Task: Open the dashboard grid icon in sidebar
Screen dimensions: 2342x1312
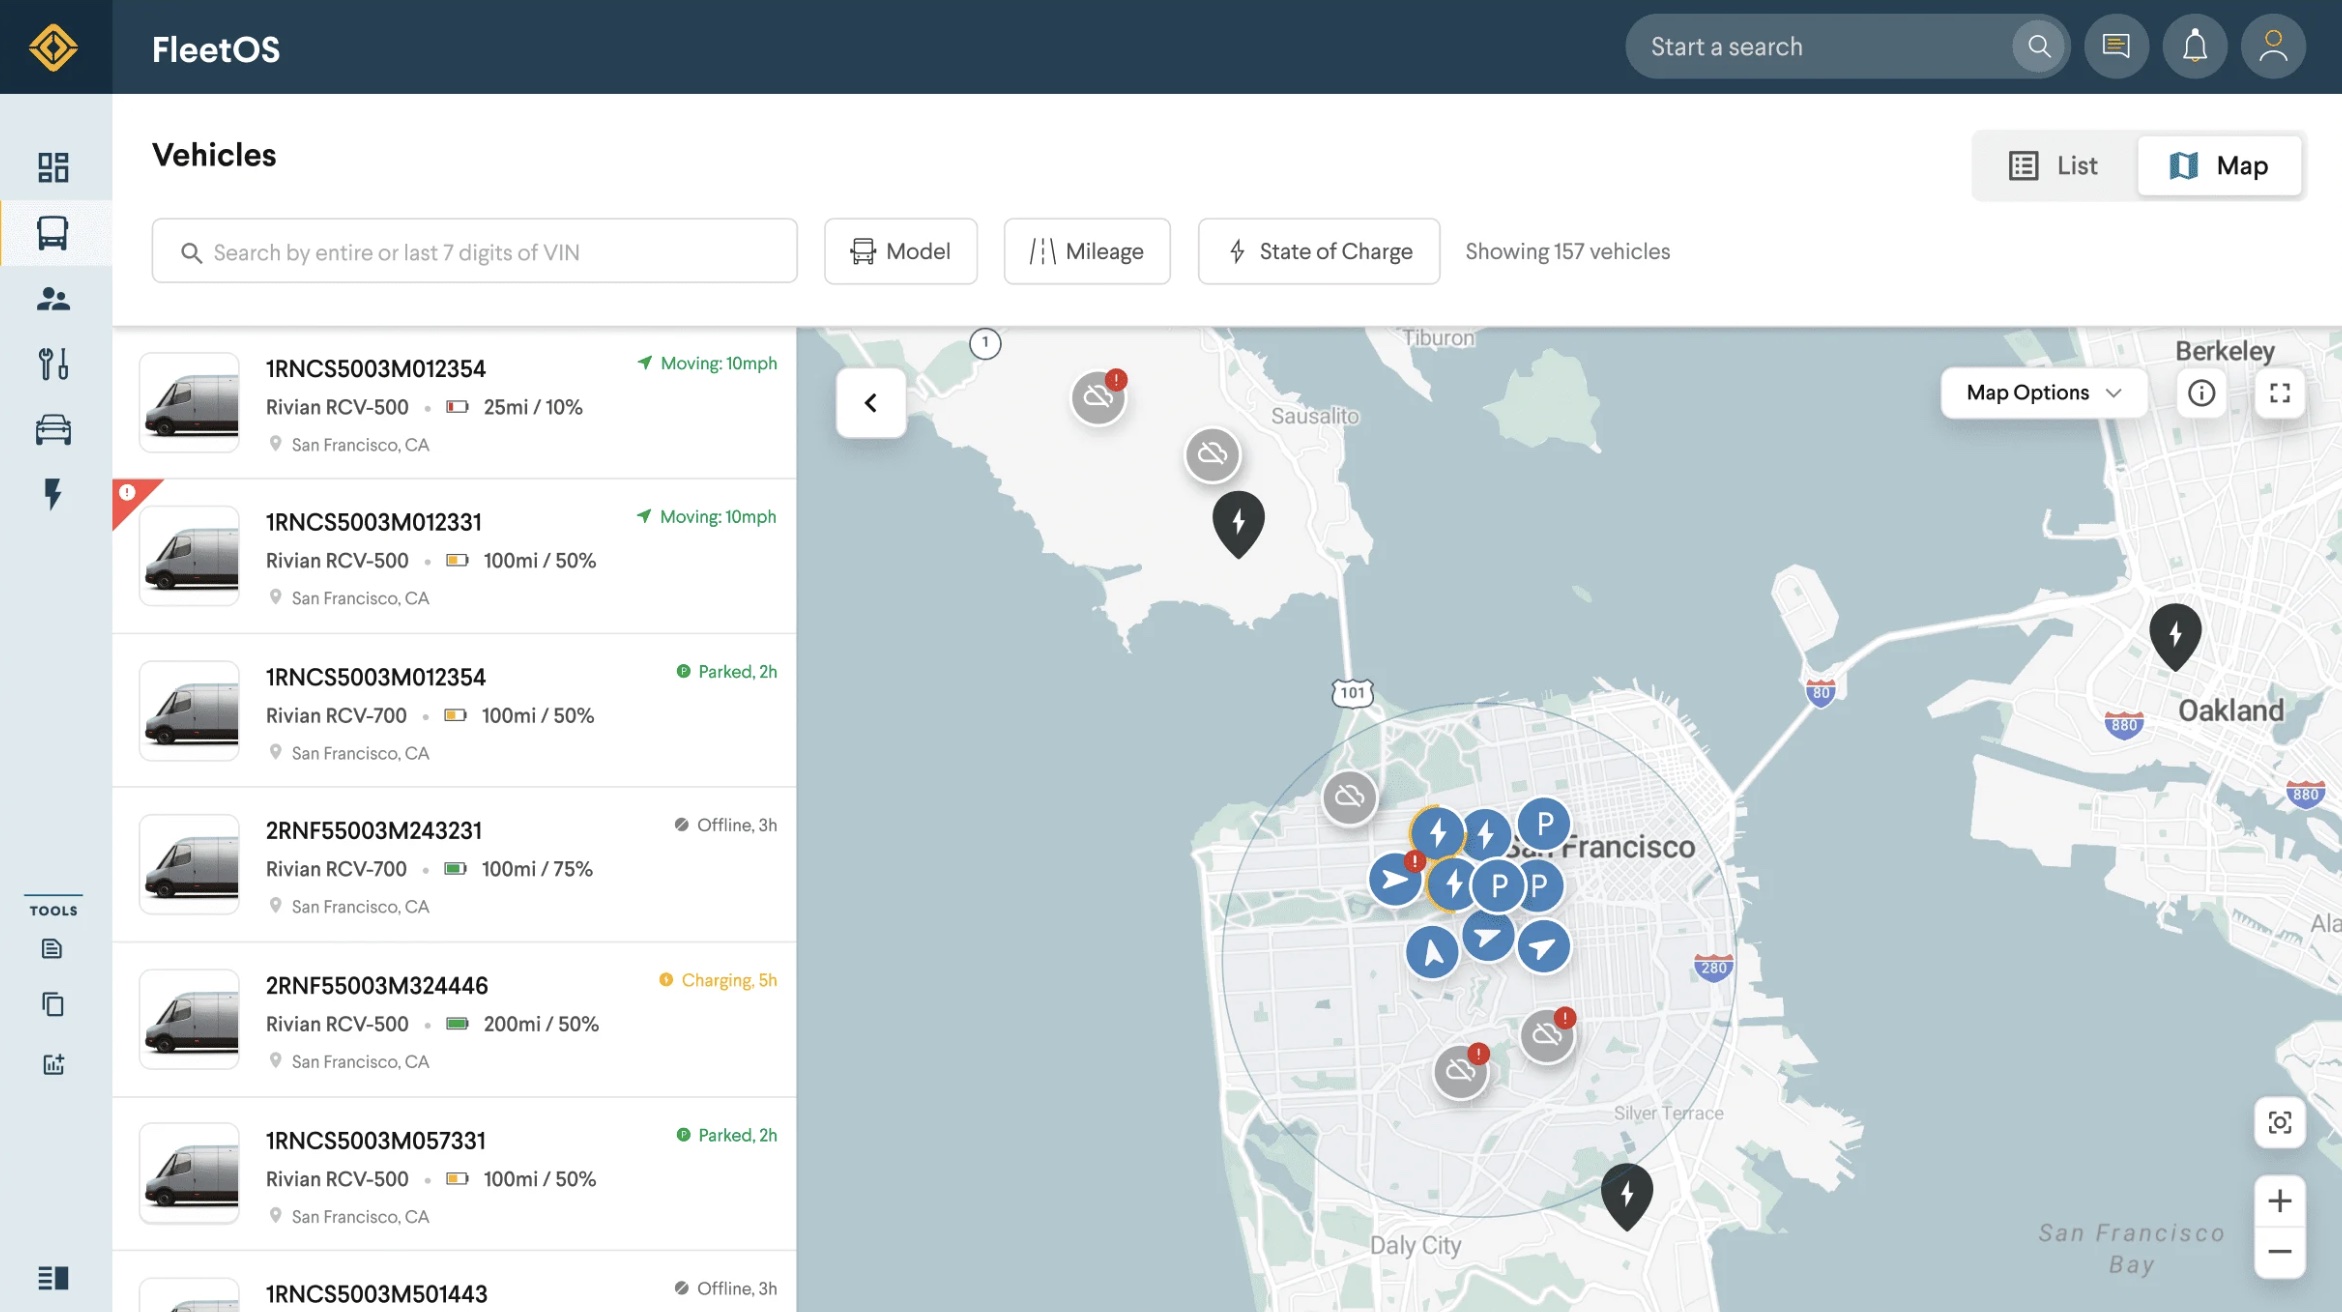Action: click(x=53, y=167)
